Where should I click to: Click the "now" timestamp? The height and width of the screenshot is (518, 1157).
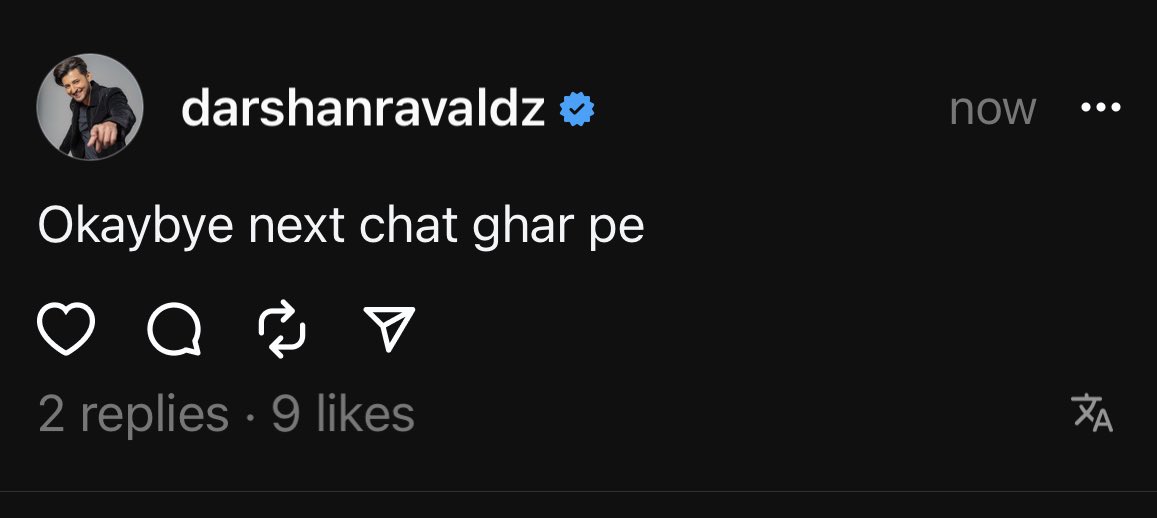[992, 110]
